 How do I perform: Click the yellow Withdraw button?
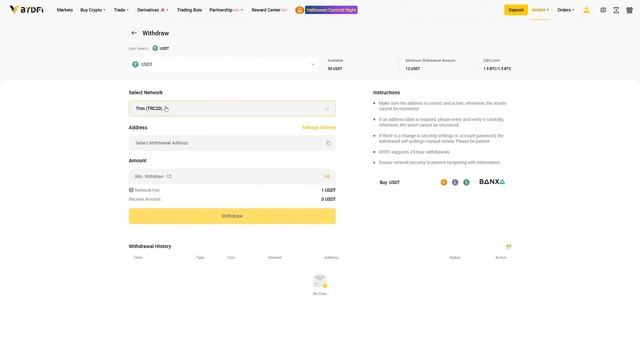(232, 216)
